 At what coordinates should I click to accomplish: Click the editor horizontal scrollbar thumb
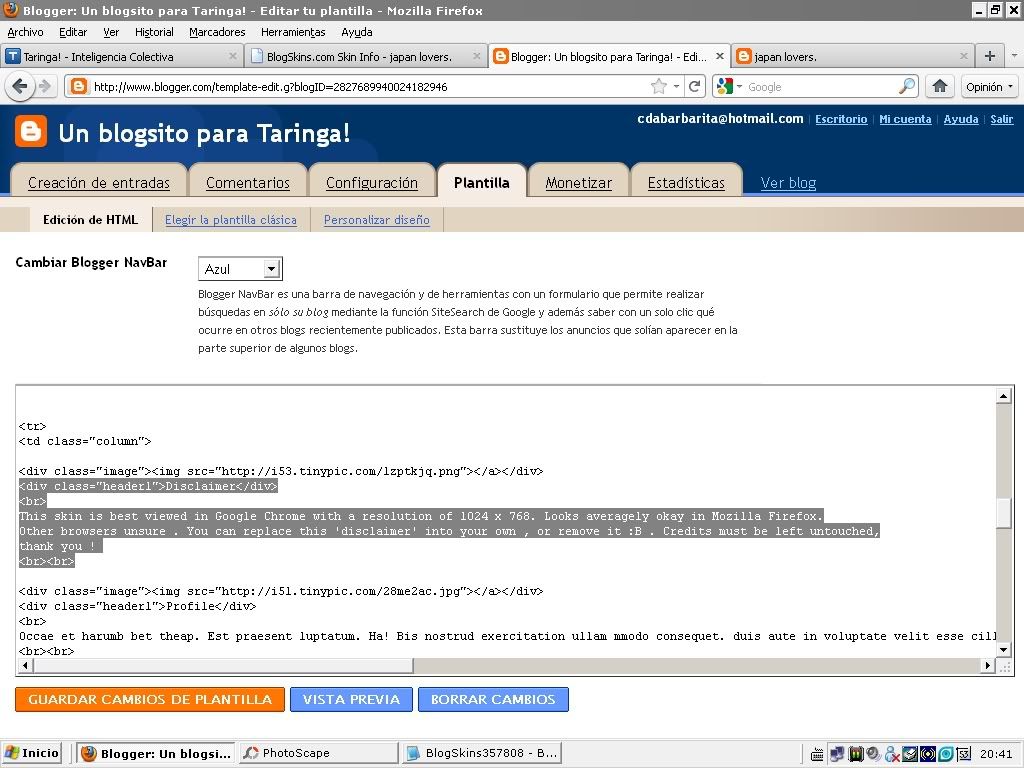coord(223,665)
